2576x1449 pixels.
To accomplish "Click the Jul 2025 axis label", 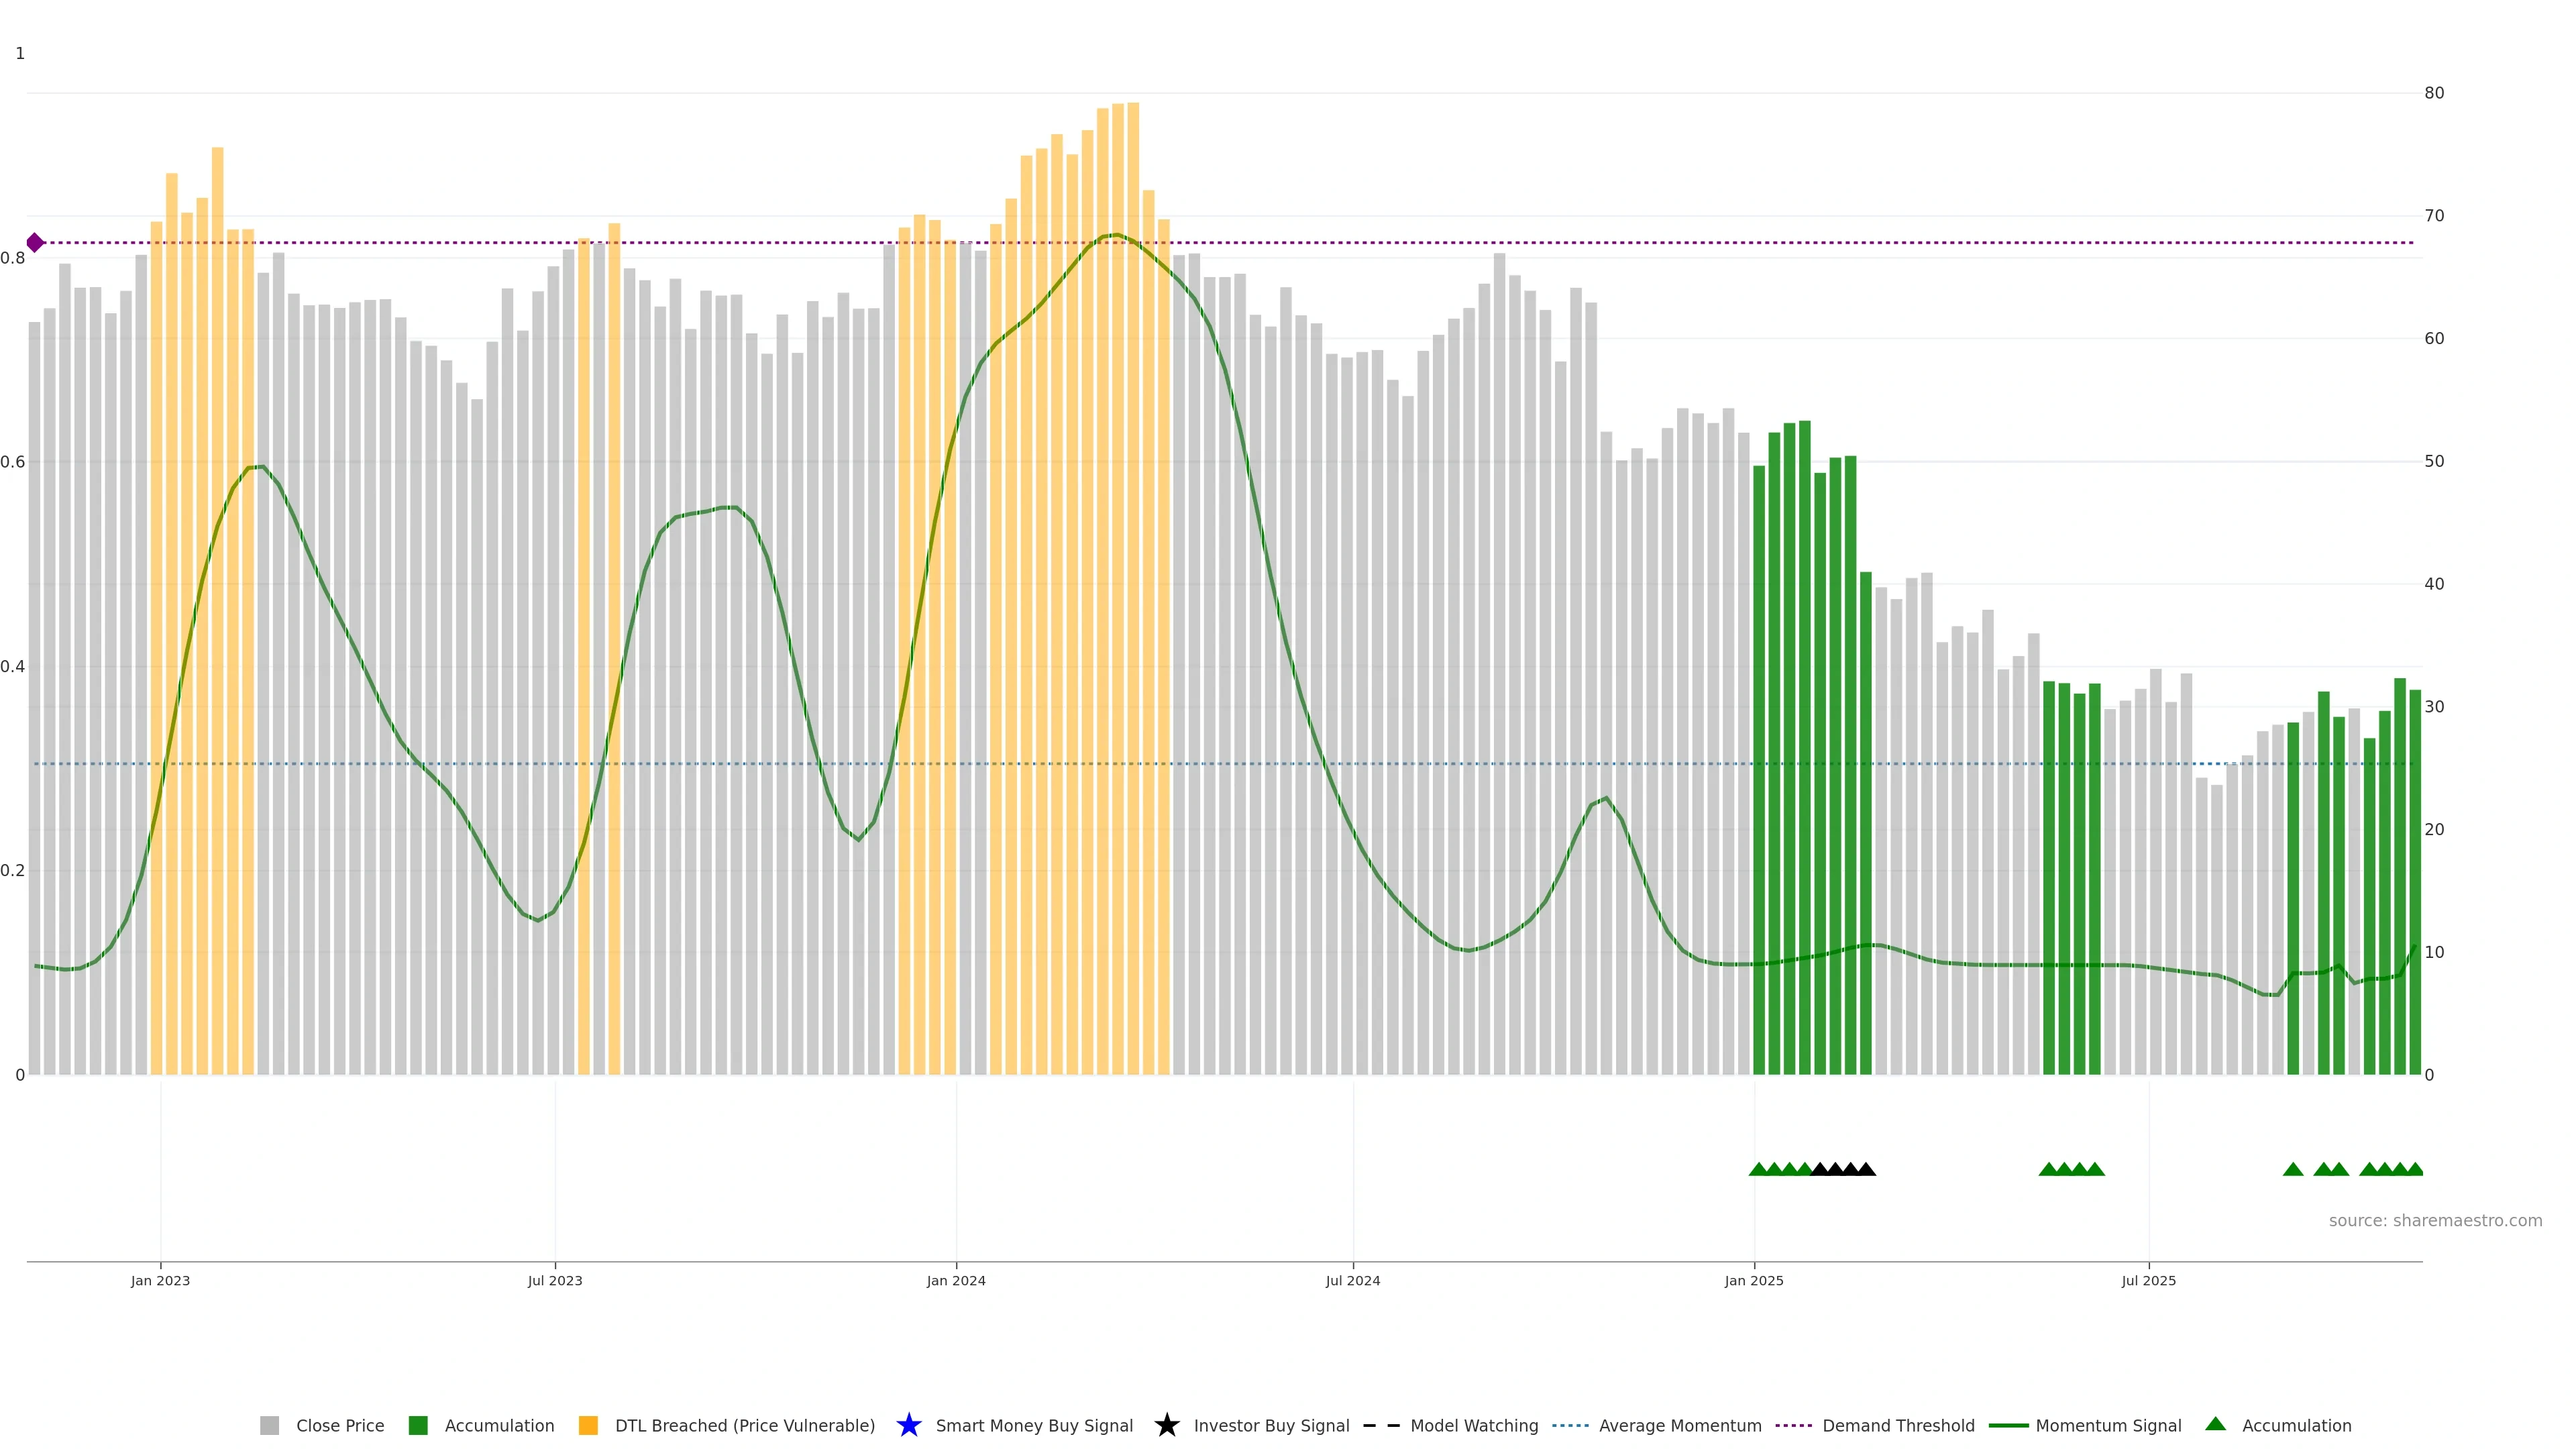I will [2148, 1281].
